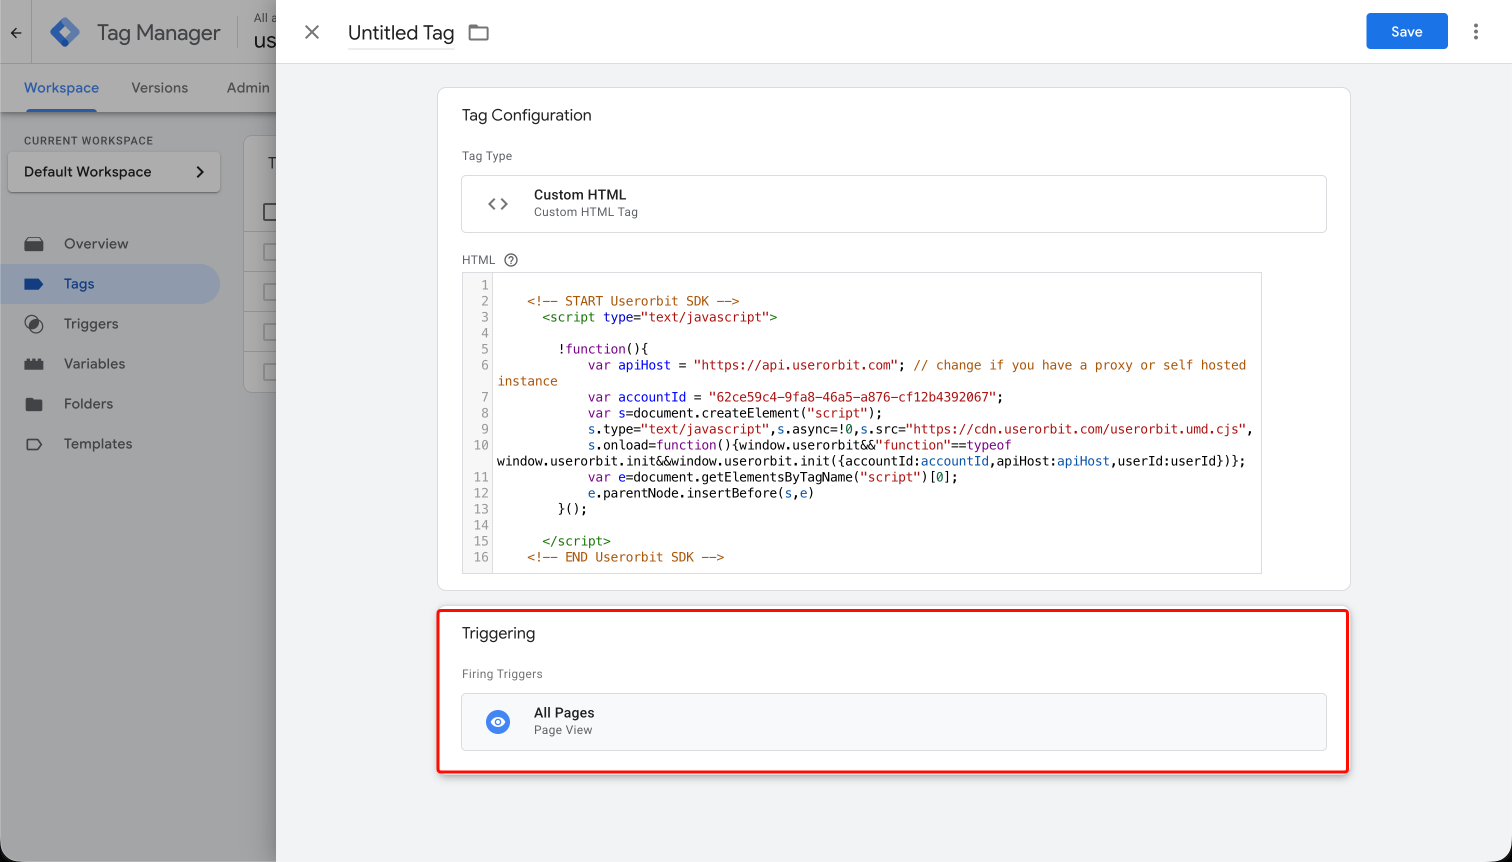1512x862 pixels.
Task: Click the Triggering heading
Action: pos(499,633)
